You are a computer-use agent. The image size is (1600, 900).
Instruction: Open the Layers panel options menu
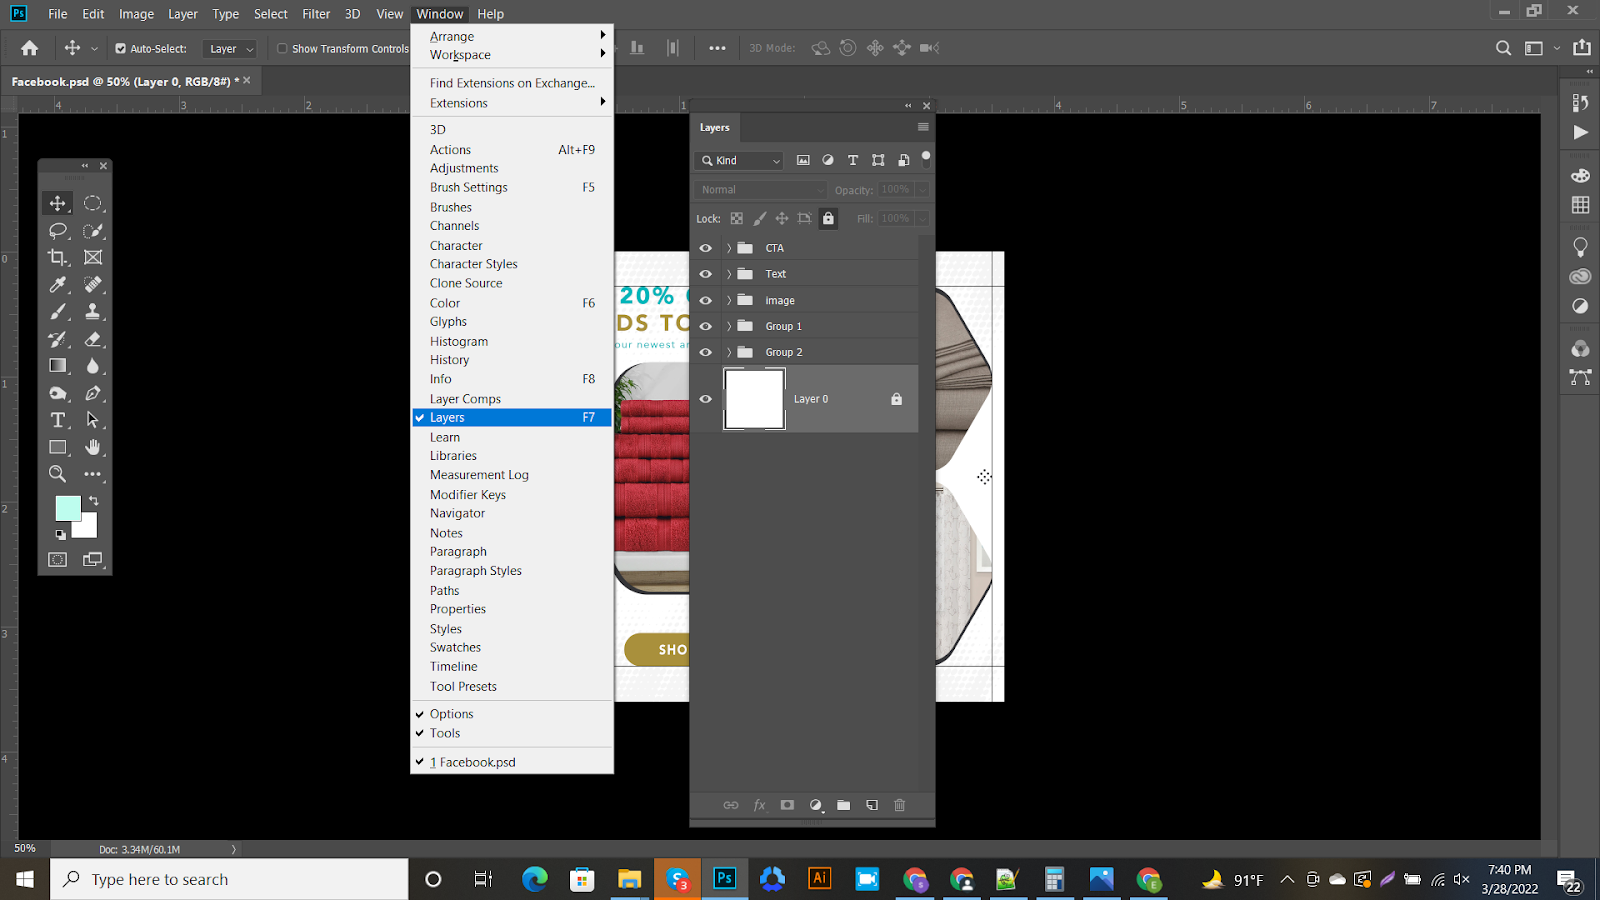(922, 127)
